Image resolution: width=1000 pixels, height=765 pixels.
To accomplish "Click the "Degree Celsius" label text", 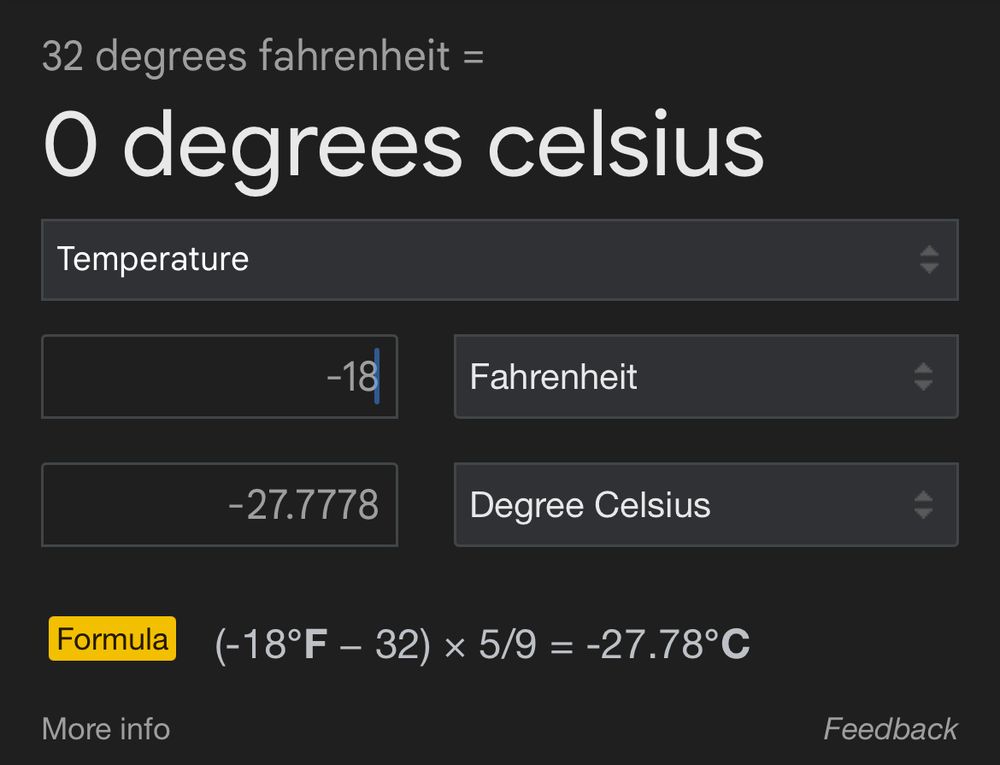I will click(x=590, y=505).
